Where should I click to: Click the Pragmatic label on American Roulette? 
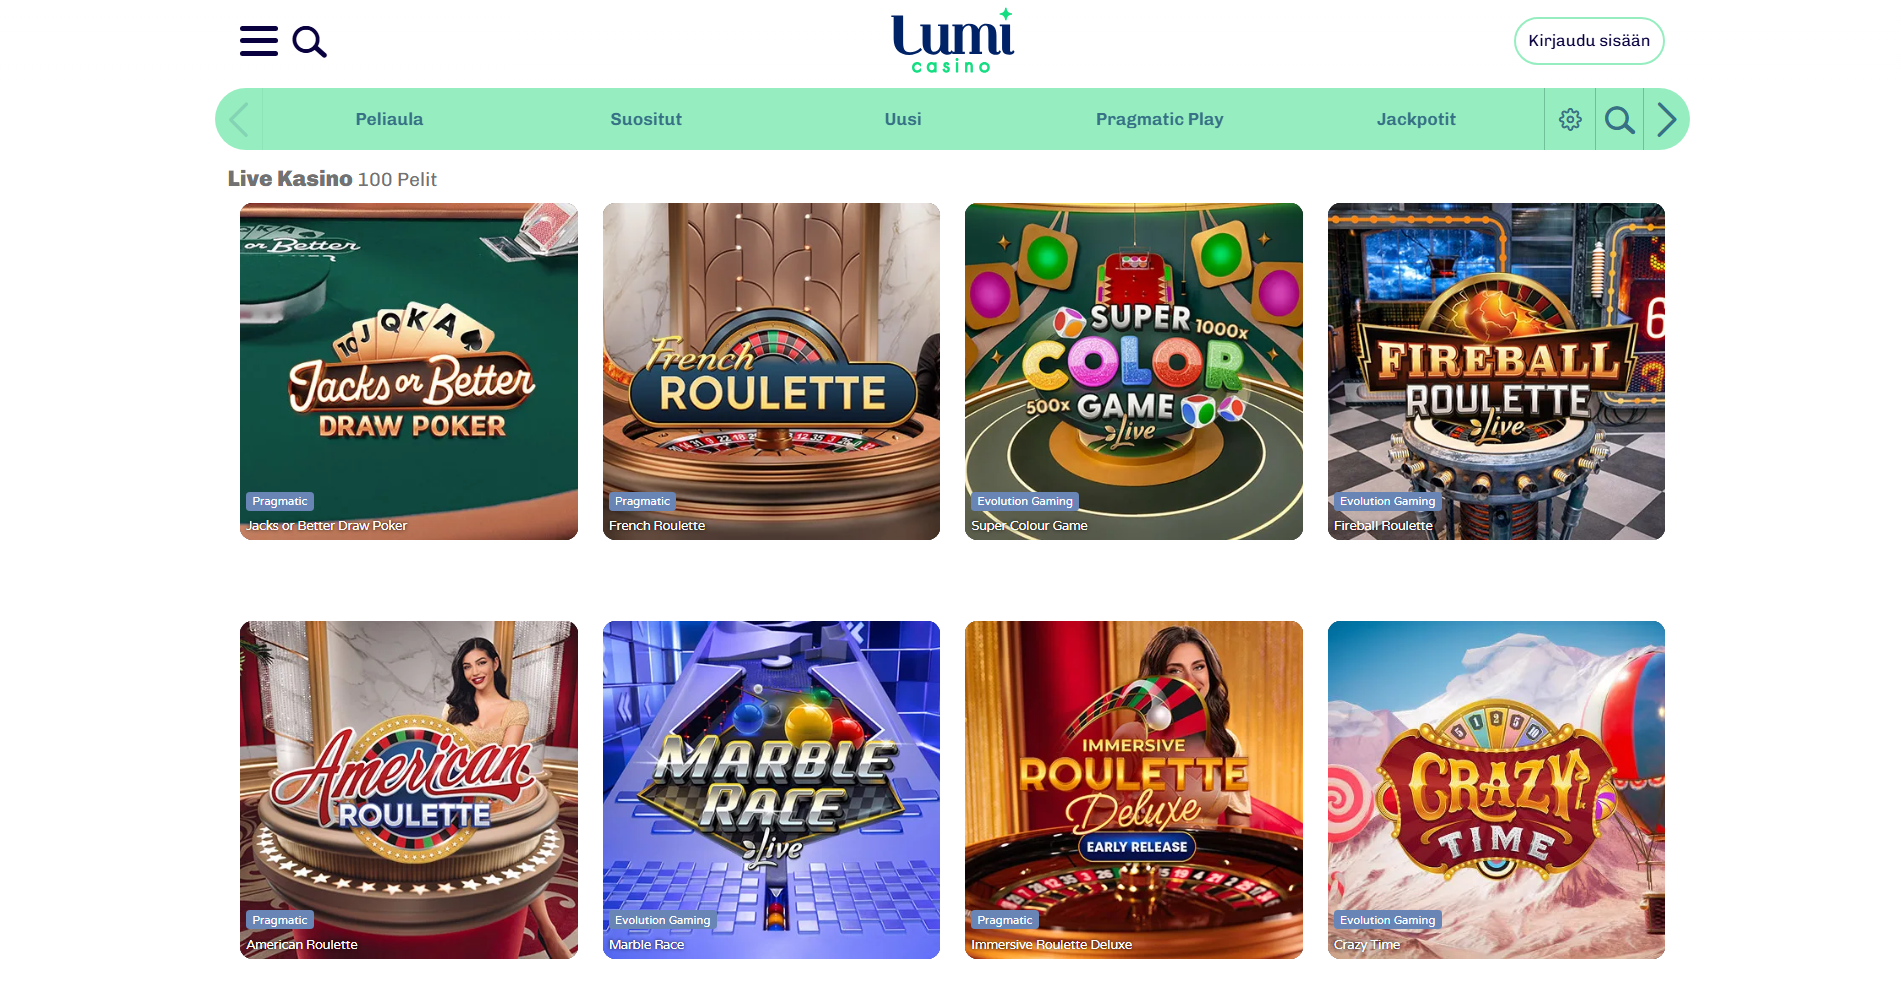click(x=280, y=920)
